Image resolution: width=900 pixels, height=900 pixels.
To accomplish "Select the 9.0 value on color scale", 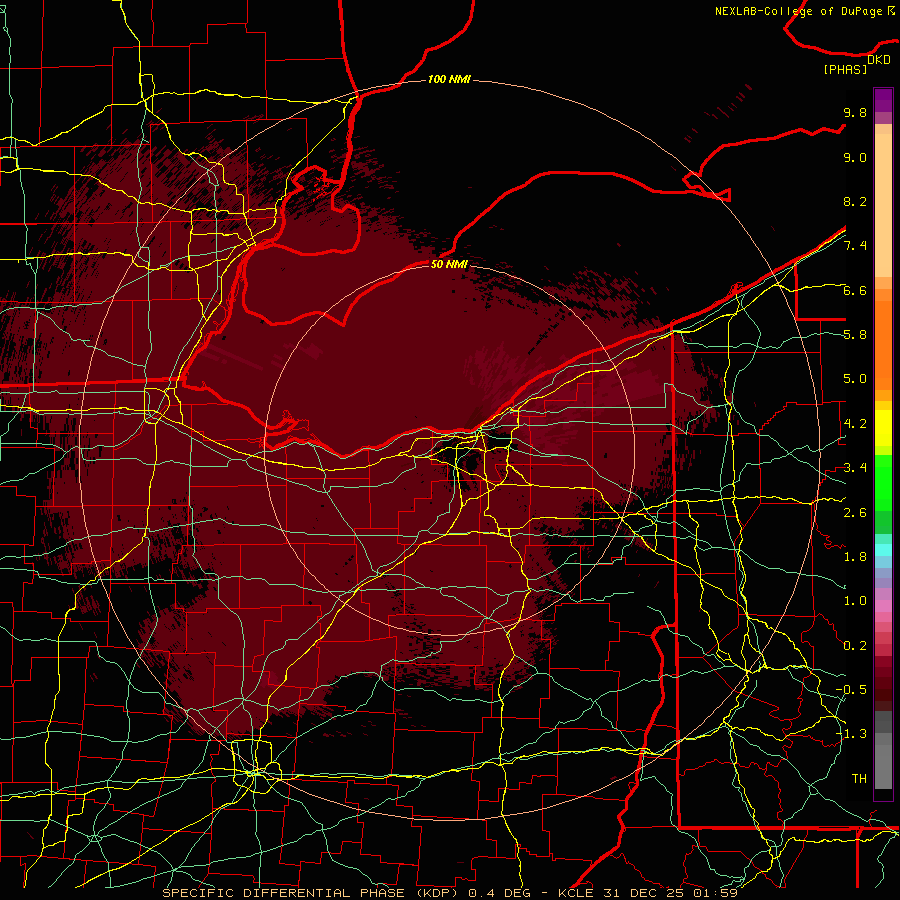I will (x=855, y=157).
